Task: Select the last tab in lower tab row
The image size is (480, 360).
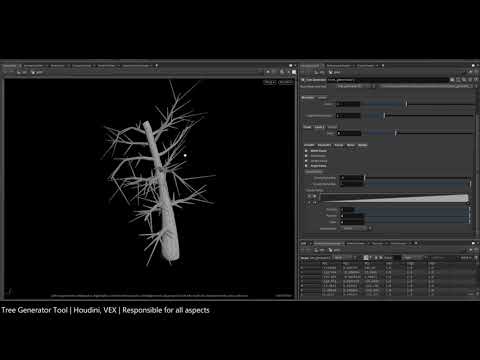Action: click(363, 145)
